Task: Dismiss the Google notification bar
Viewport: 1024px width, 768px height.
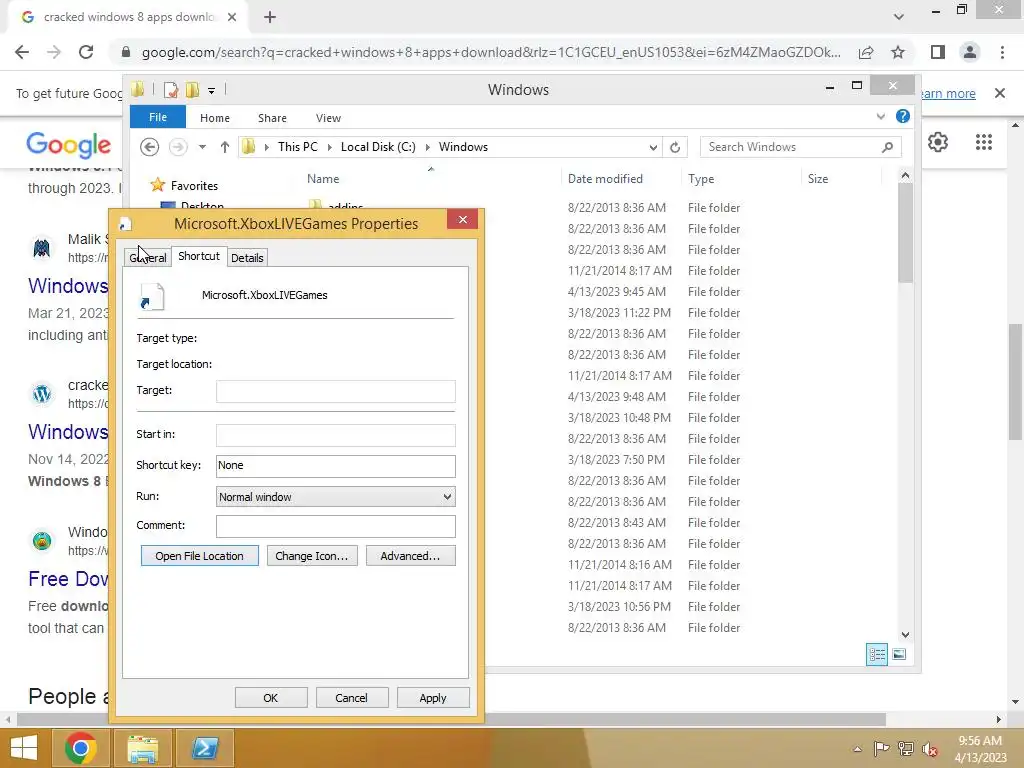Action: click(999, 93)
